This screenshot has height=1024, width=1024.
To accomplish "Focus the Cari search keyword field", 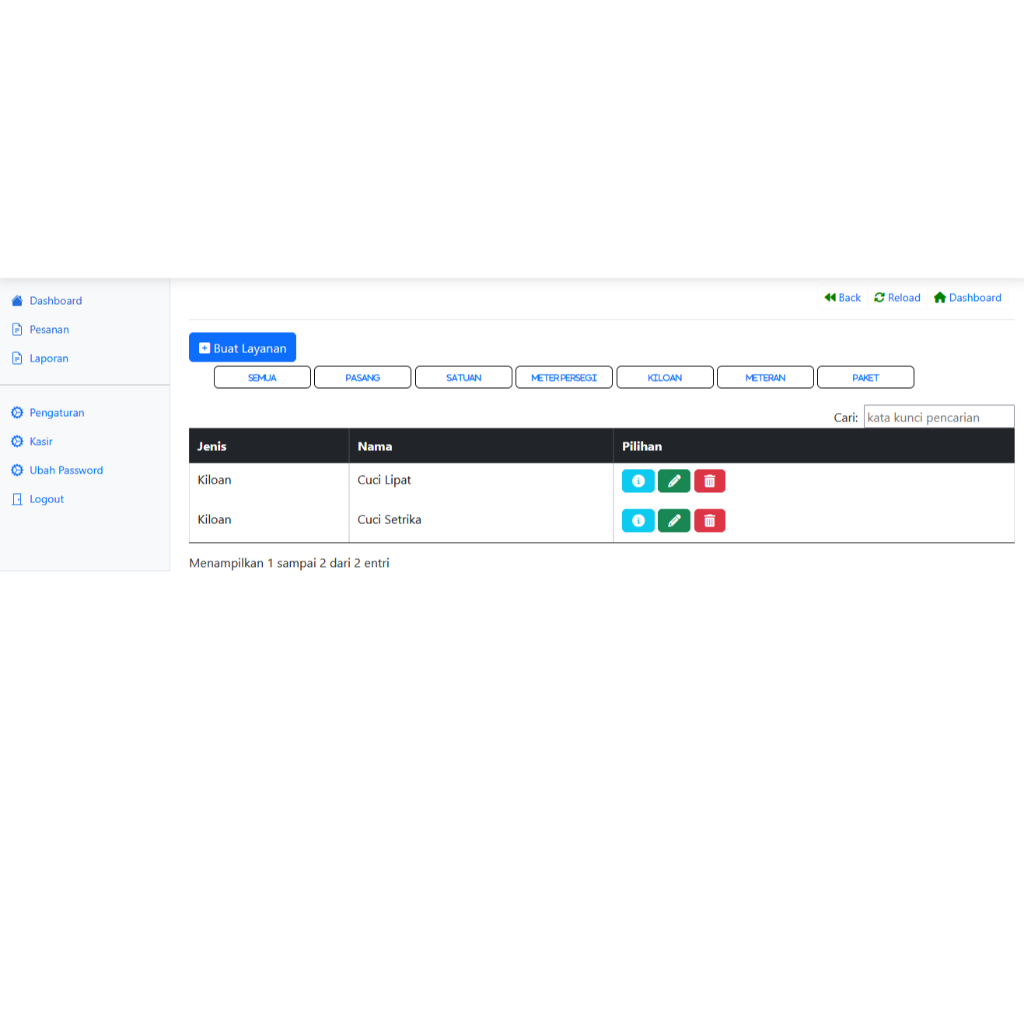I will click(x=939, y=417).
